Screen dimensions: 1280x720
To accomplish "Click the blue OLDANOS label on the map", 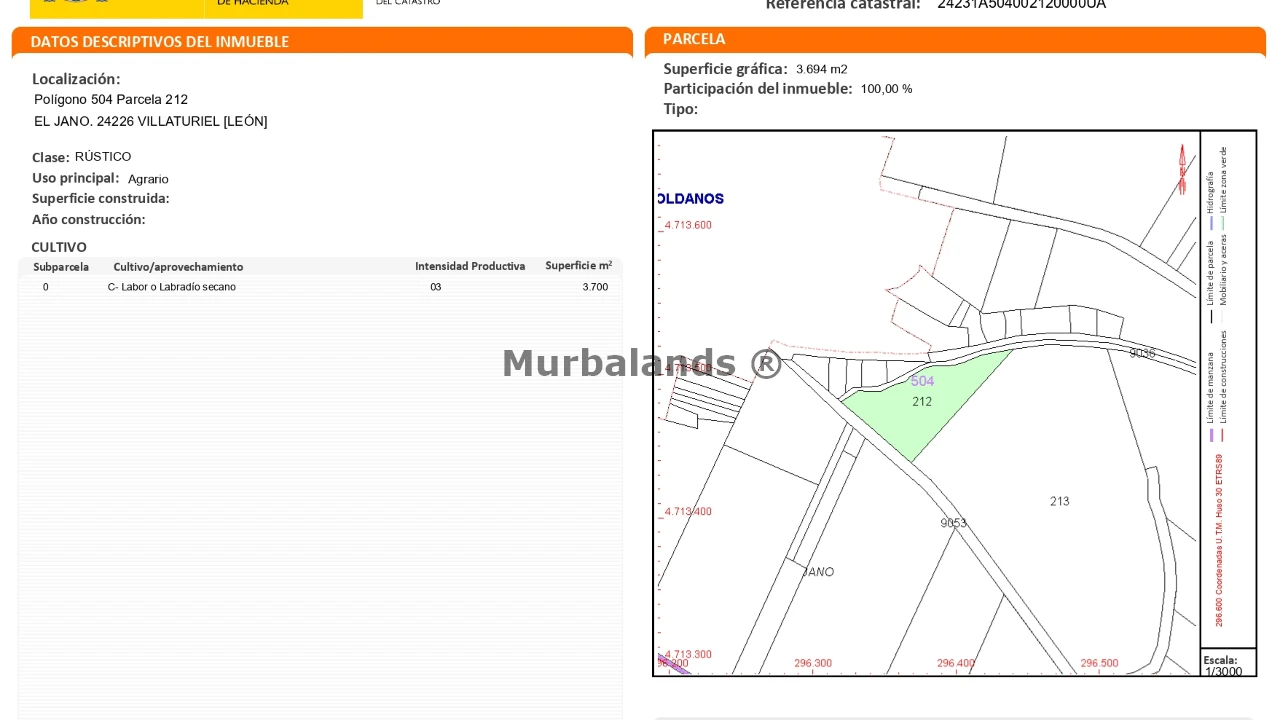I will [691, 198].
